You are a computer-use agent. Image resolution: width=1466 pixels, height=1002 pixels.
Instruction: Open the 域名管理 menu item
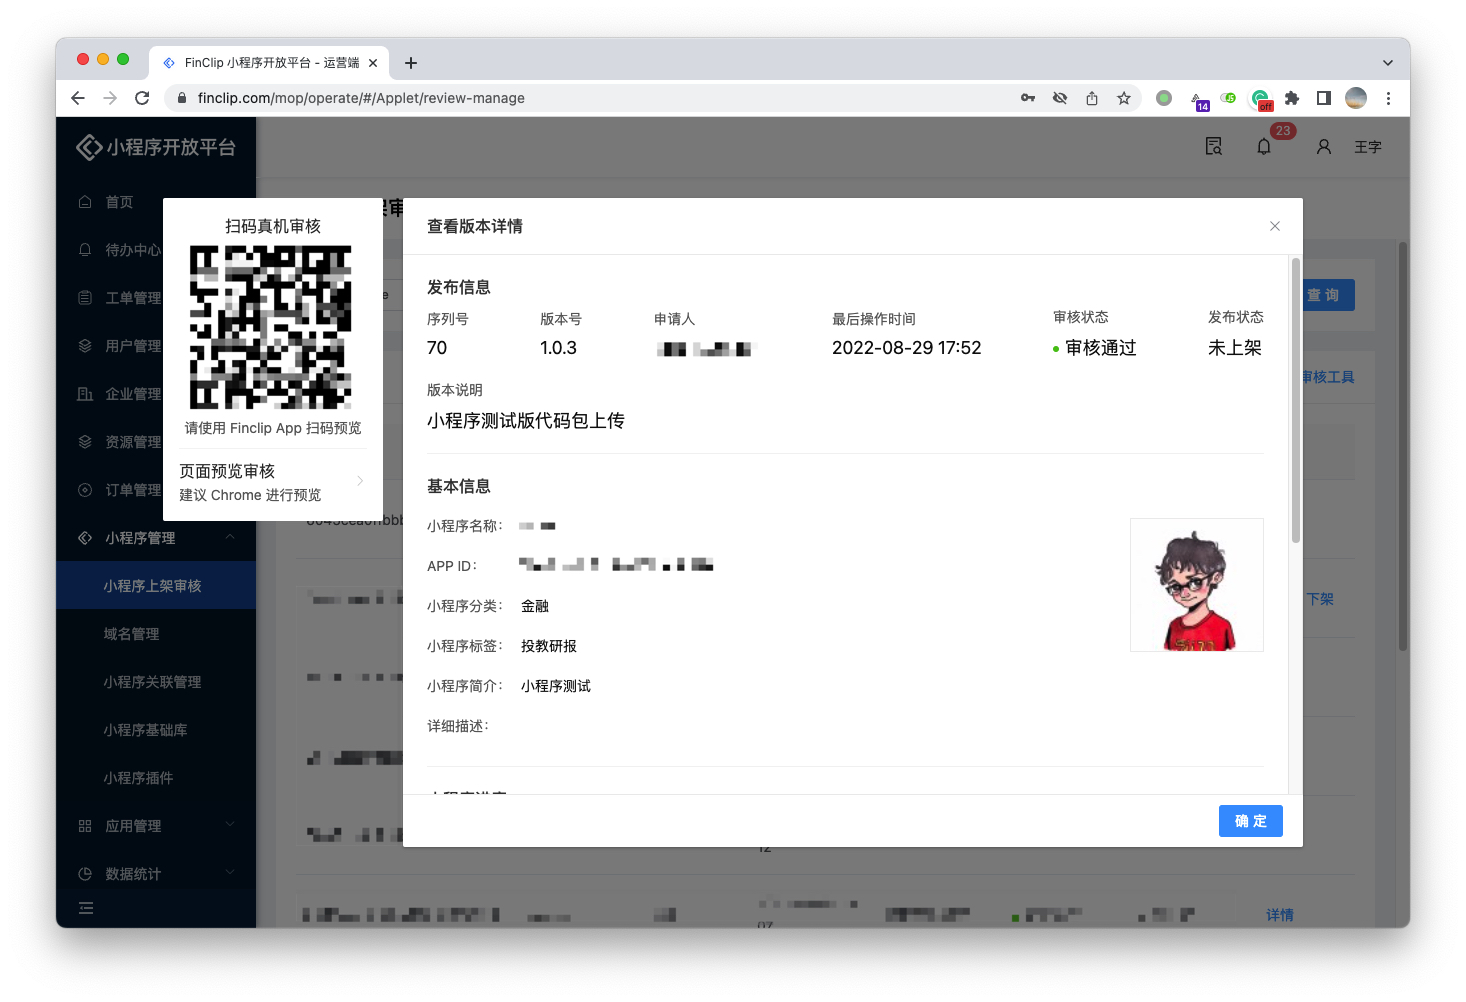(131, 634)
